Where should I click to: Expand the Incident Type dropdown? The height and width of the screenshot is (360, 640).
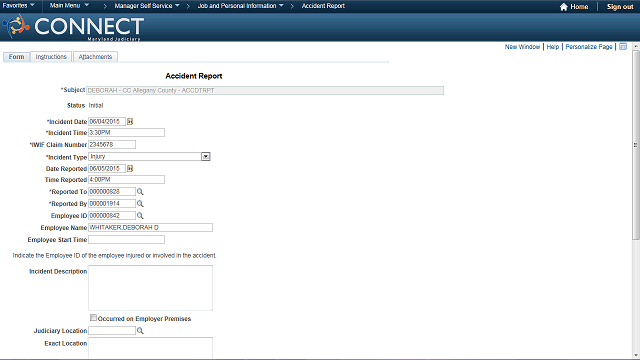point(205,157)
